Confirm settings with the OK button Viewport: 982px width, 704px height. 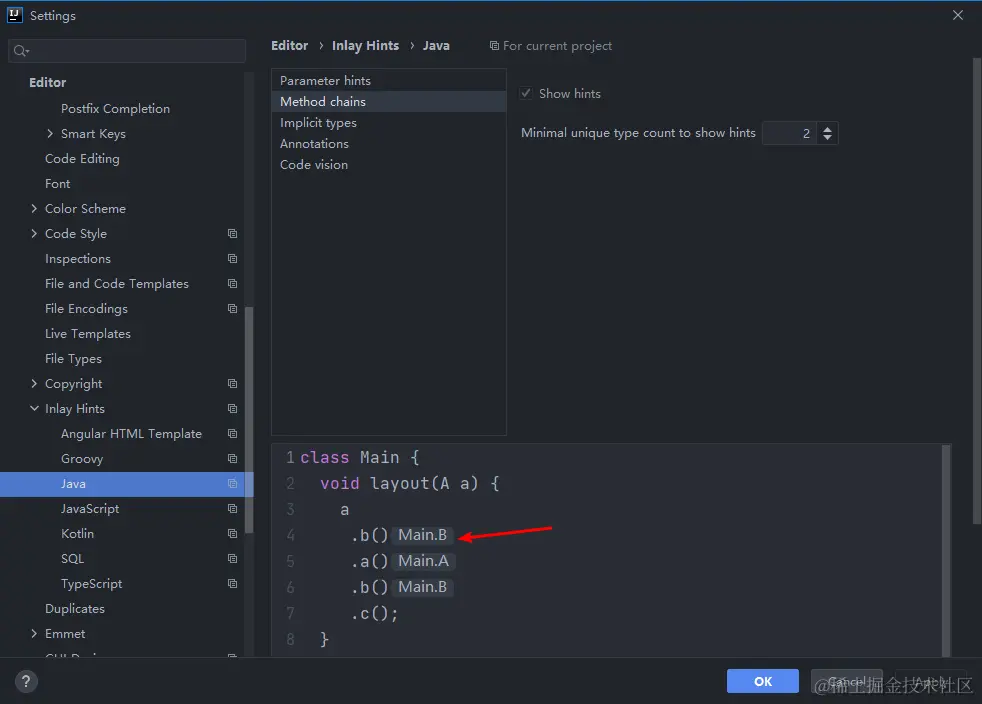[762, 681]
